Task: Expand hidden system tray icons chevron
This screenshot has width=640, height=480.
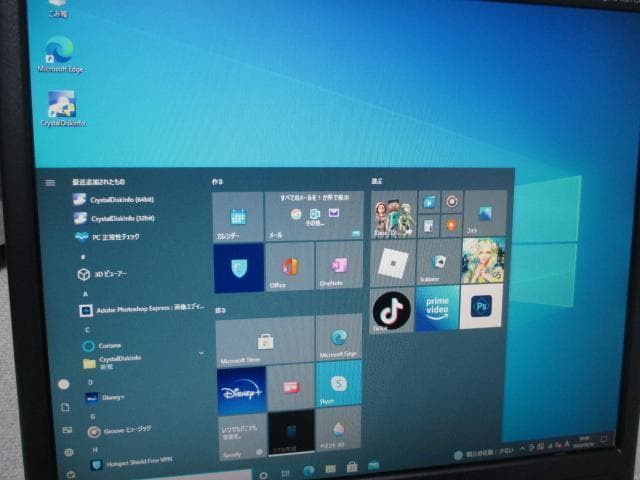Action: pos(522,449)
